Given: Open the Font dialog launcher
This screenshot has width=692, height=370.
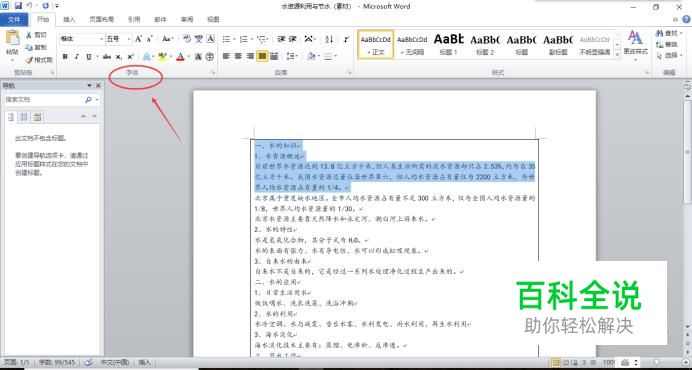Looking at the screenshot, I should pyautogui.click(x=213, y=72).
